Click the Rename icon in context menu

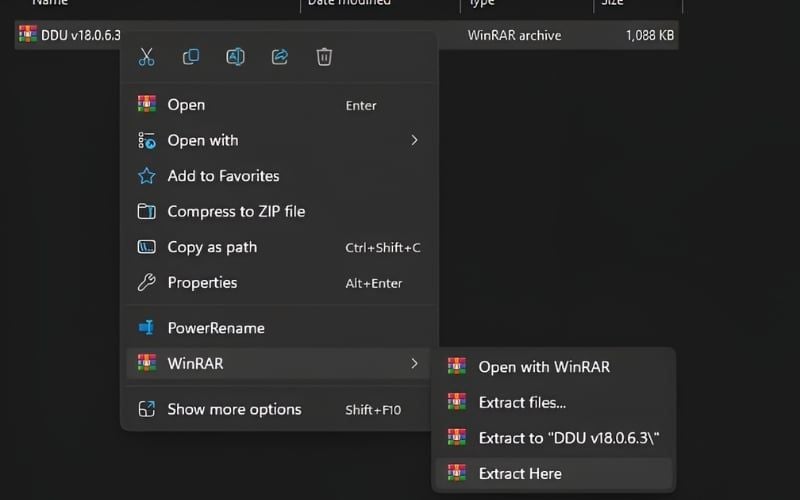(x=235, y=57)
